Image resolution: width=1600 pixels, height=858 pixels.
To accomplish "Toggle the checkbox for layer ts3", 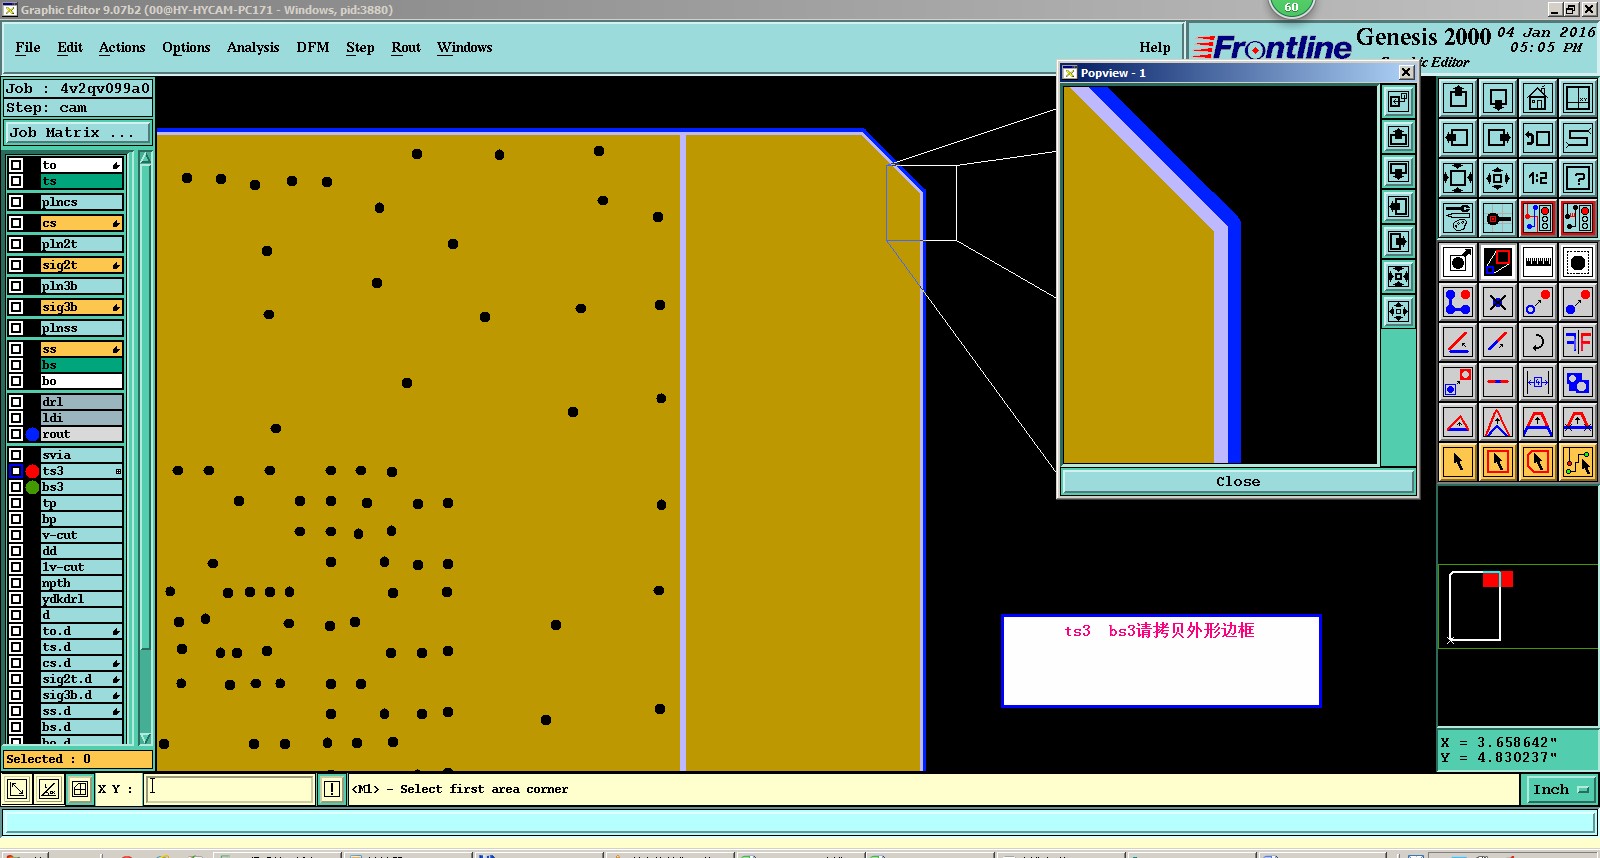I will [16, 471].
